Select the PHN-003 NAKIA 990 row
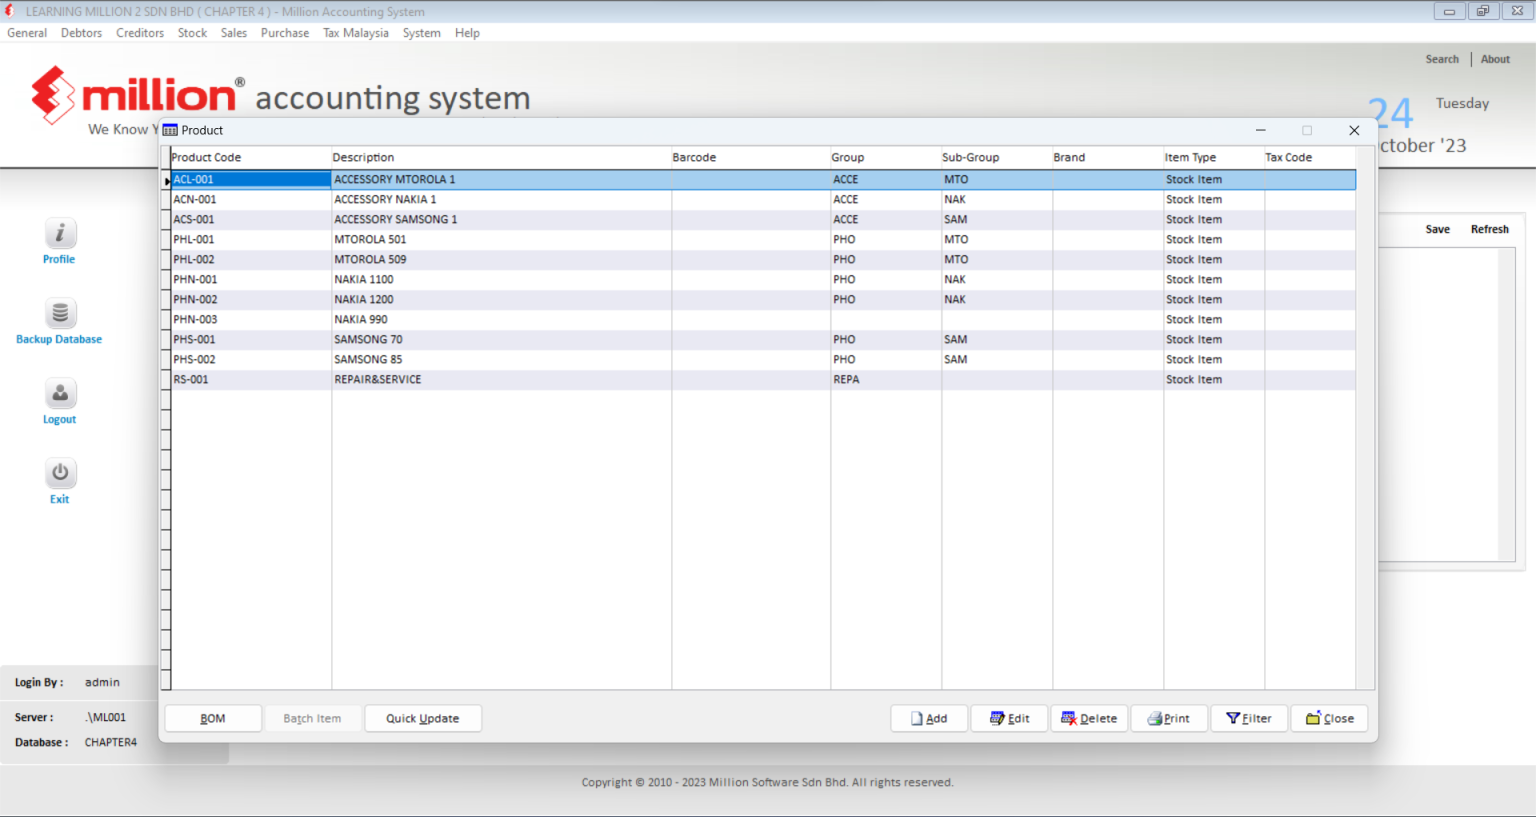The height and width of the screenshot is (817, 1536). coord(764,320)
